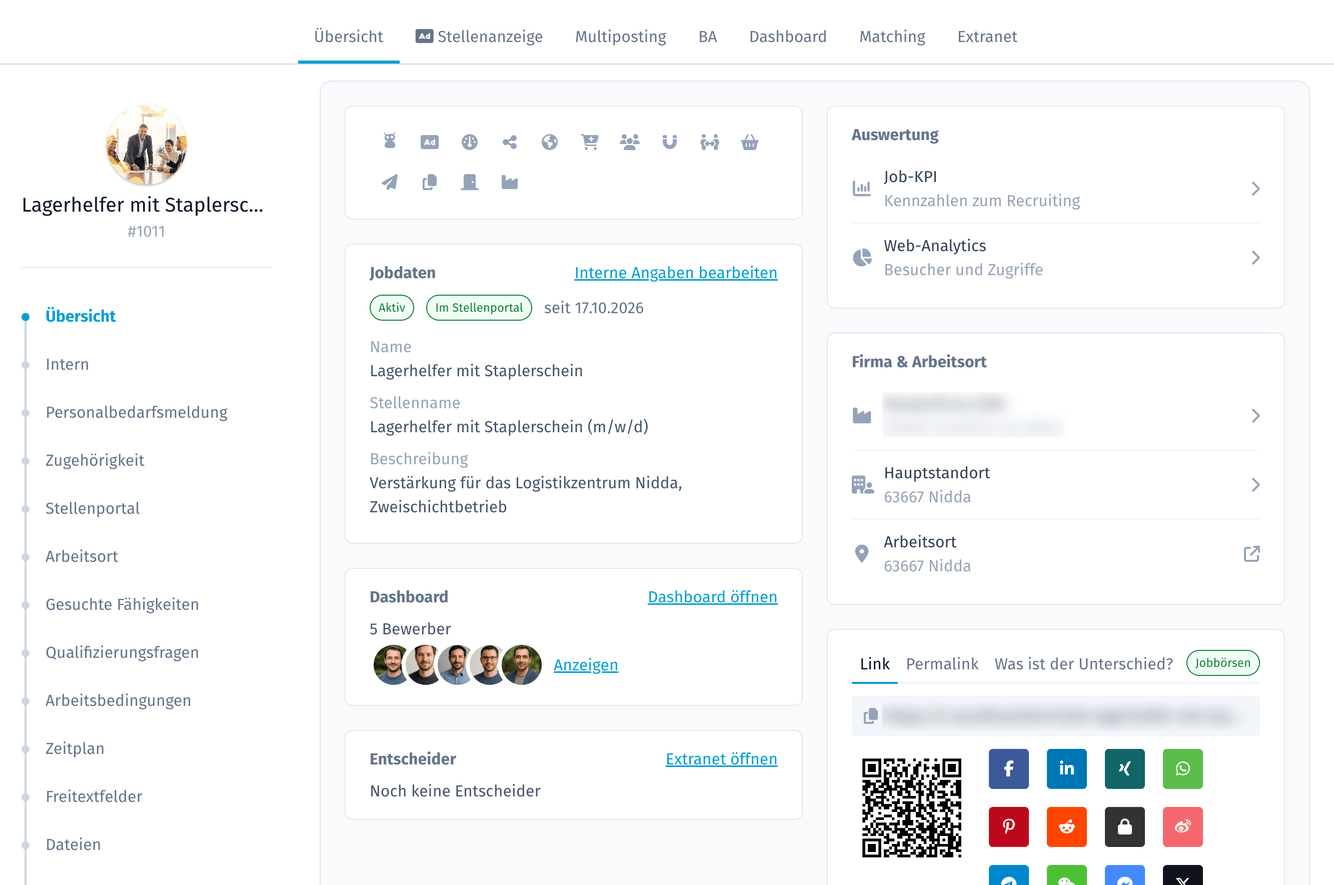This screenshot has height=885, width=1334.
Task: Click the people group icon in the toolbar
Action: pyautogui.click(x=630, y=142)
